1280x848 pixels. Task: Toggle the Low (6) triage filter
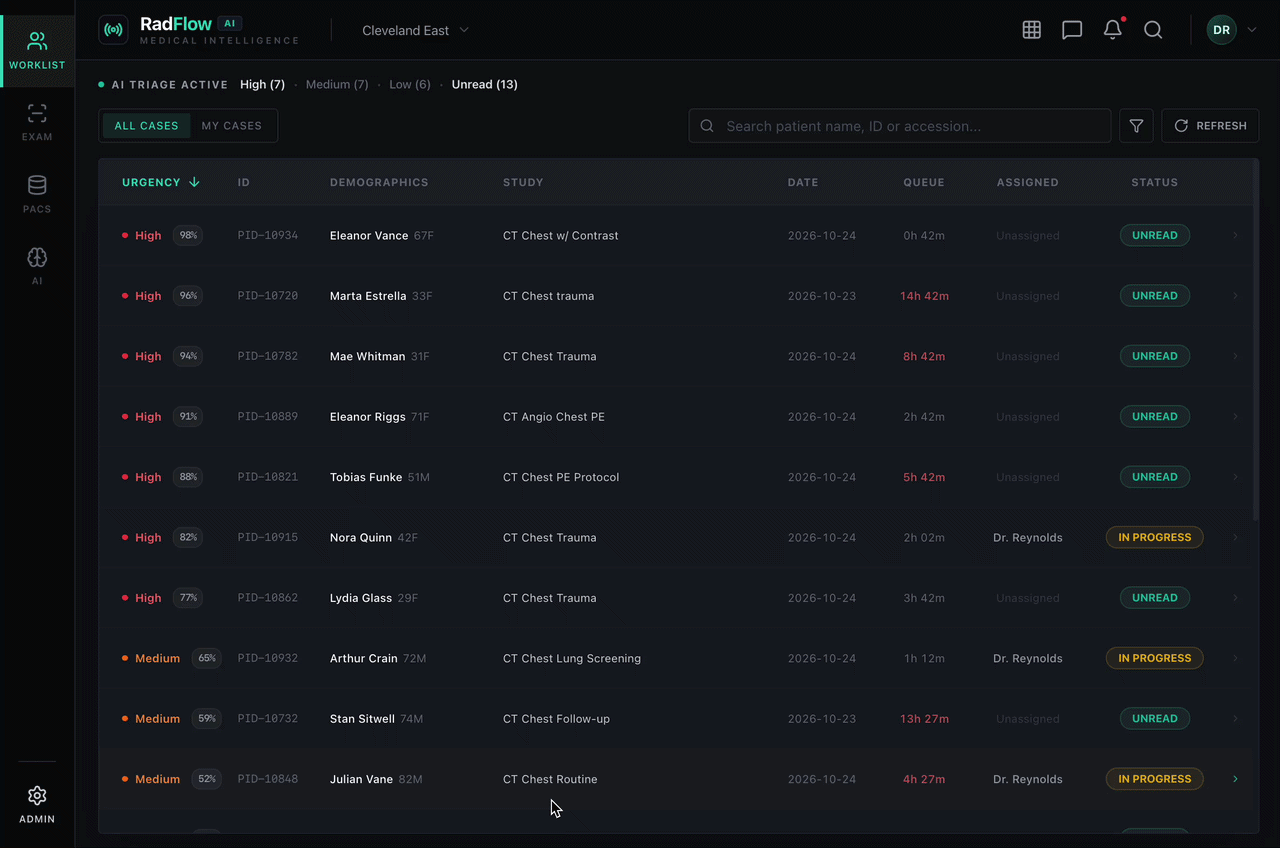(x=410, y=85)
